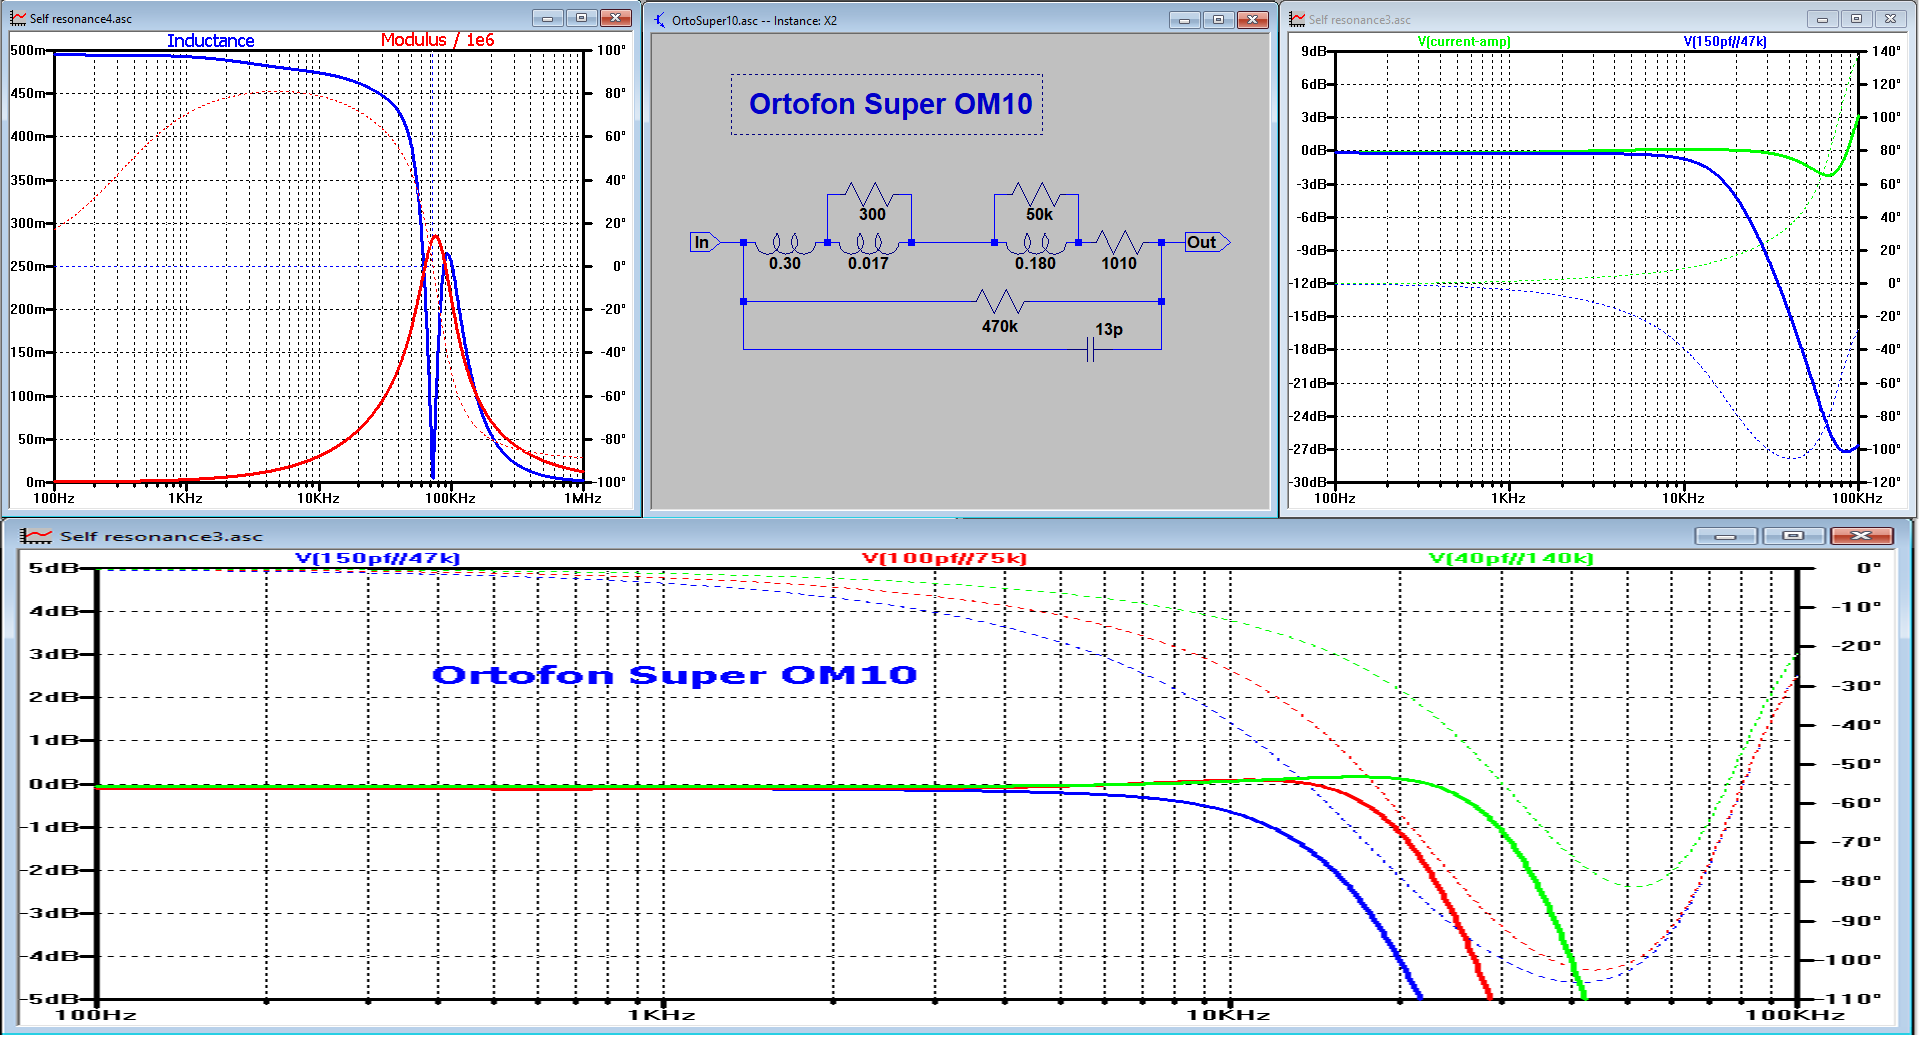Click V(150pf//47k) label in bottom plot

click(x=378, y=558)
